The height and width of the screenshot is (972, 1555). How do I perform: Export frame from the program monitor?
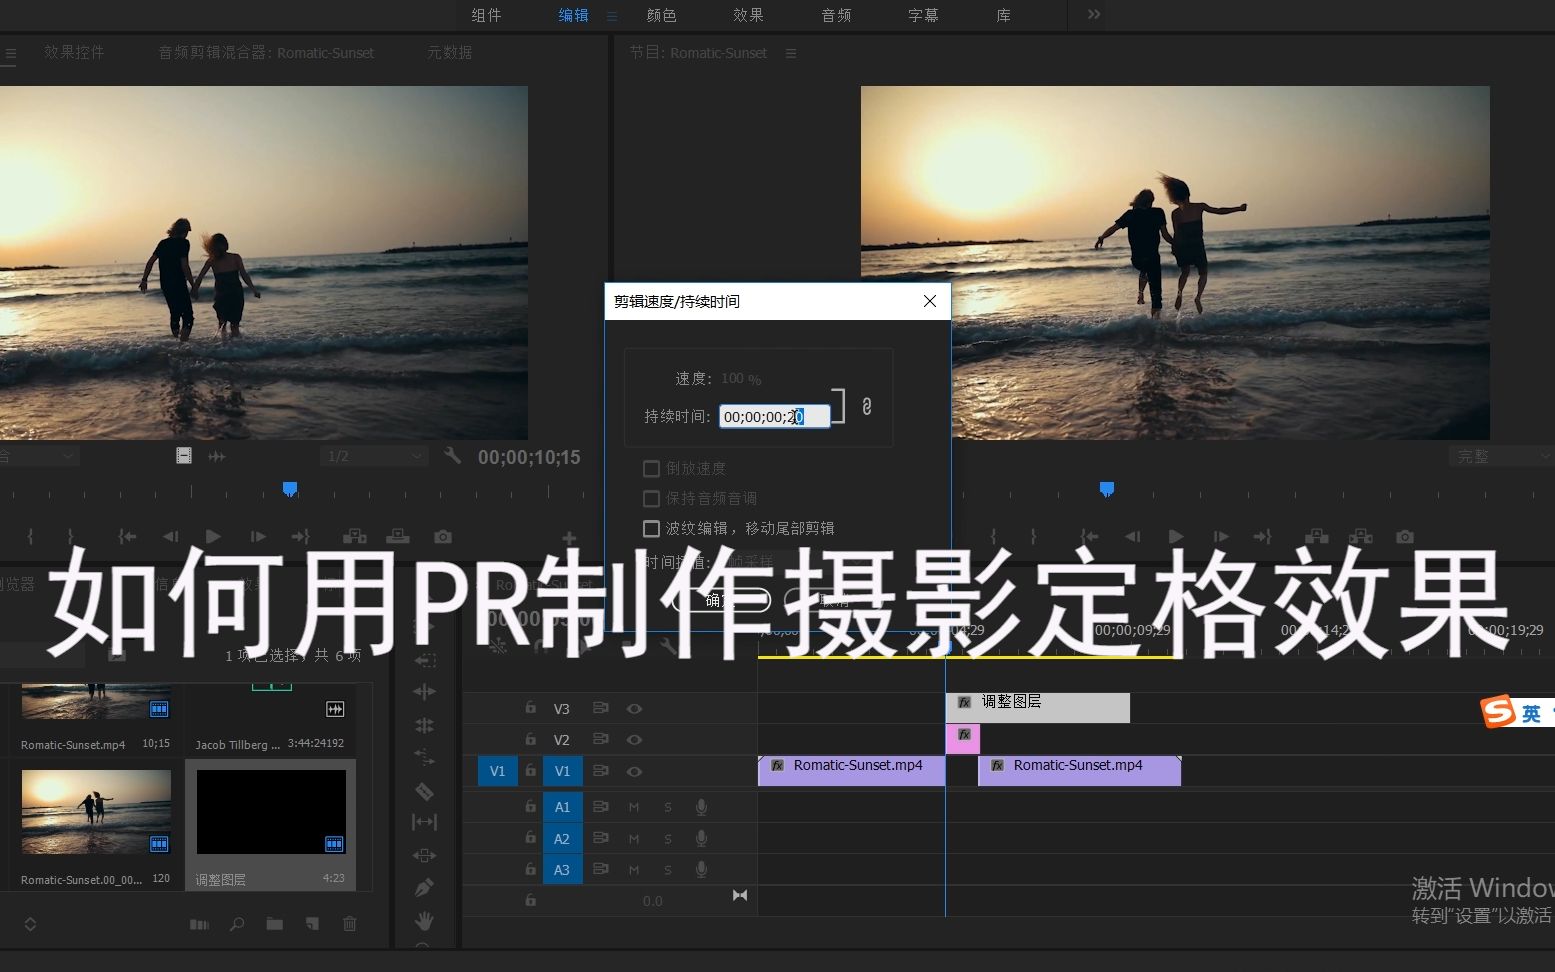click(x=1405, y=537)
